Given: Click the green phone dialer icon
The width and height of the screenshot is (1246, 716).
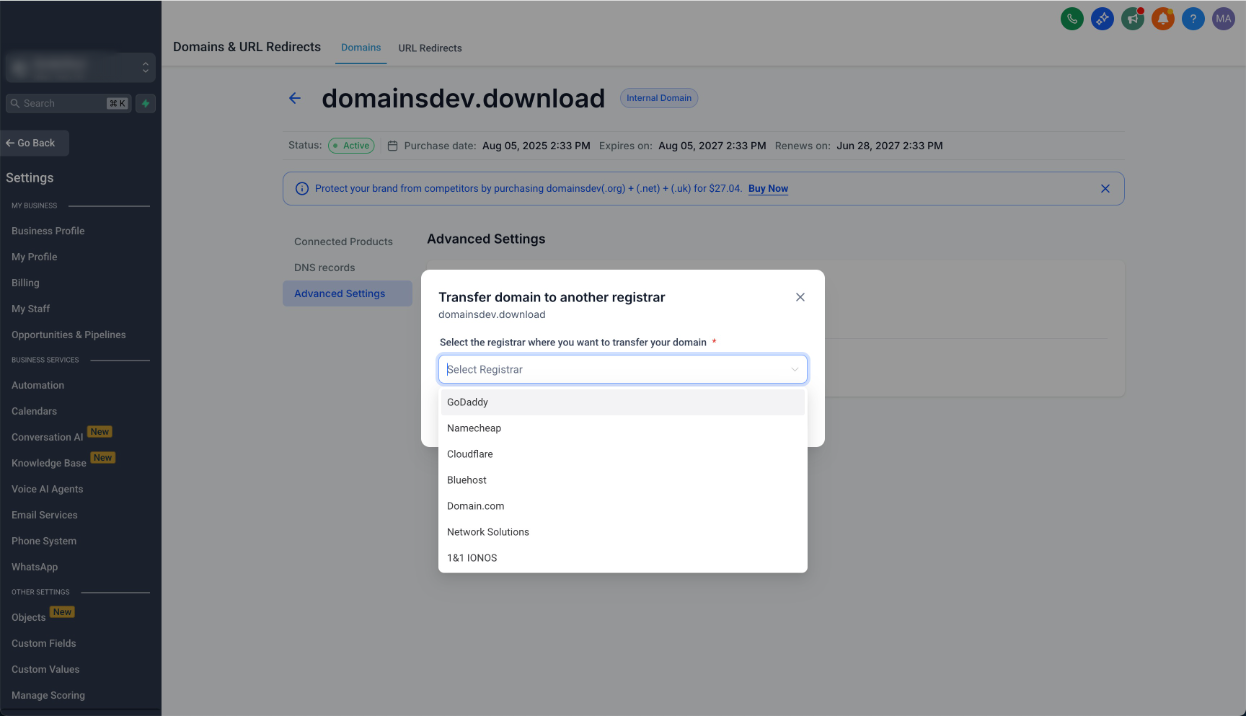Looking at the screenshot, I should (1072, 18).
